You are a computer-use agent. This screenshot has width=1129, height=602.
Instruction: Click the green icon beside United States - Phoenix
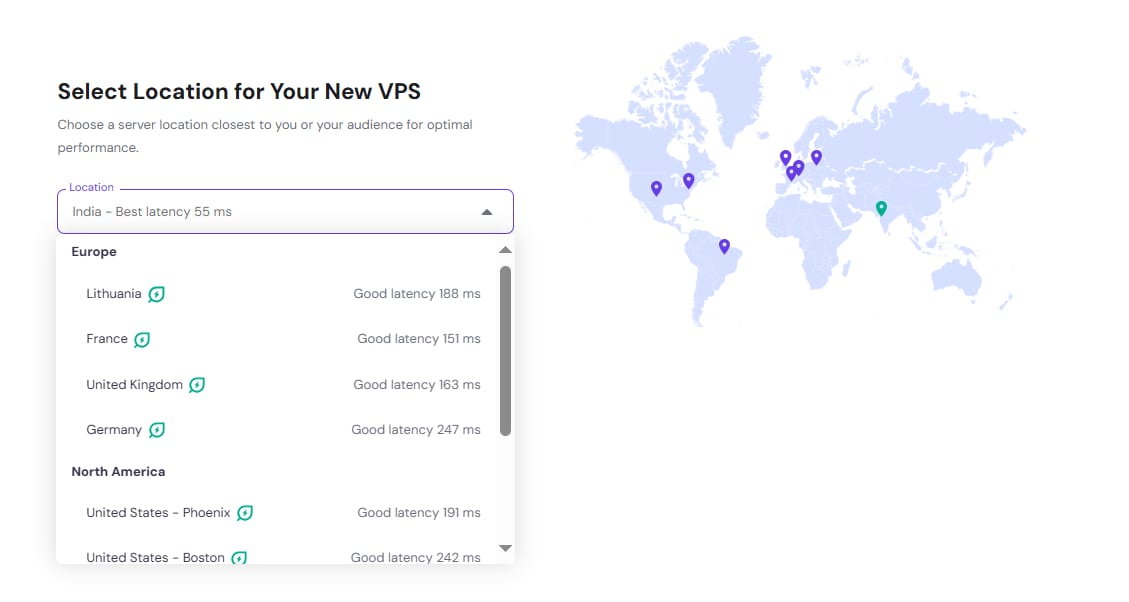pyautogui.click(x=245, y=513)
